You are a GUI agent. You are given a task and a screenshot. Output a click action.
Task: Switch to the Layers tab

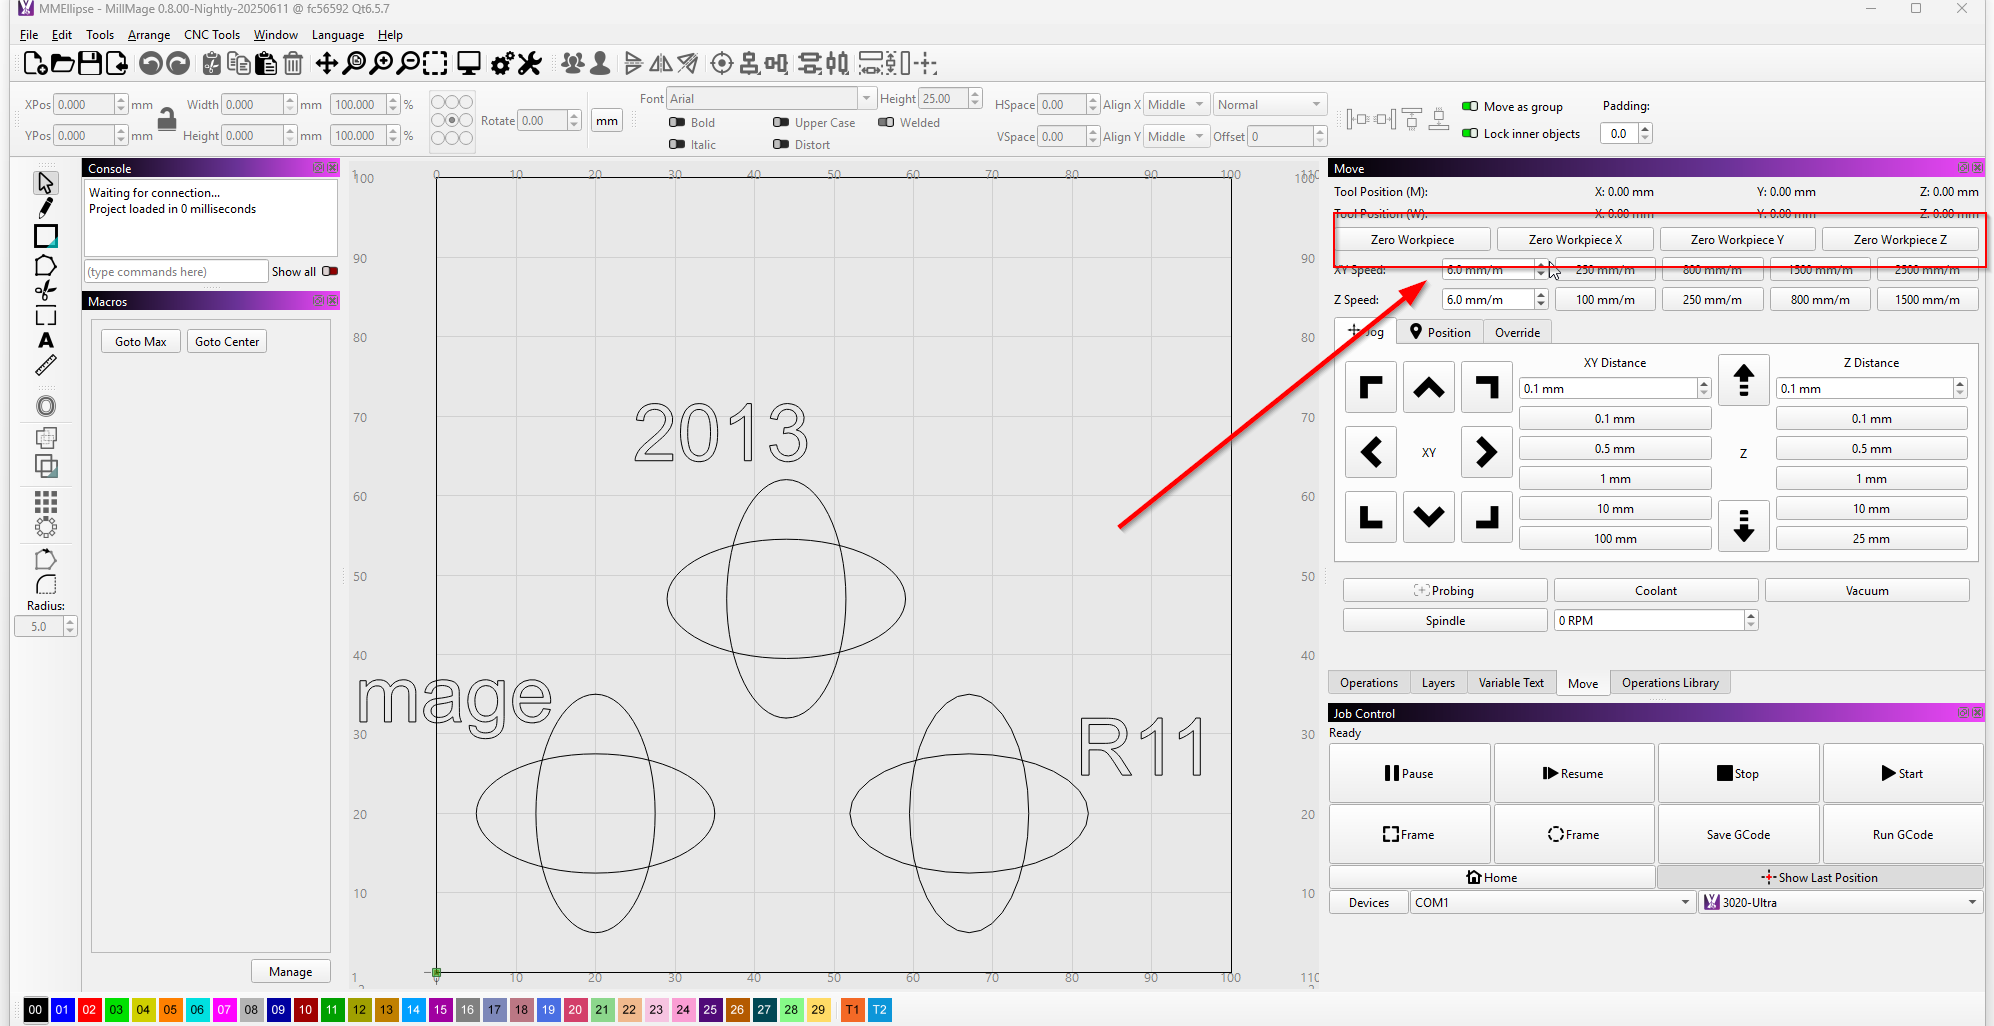click(1438, 682)
